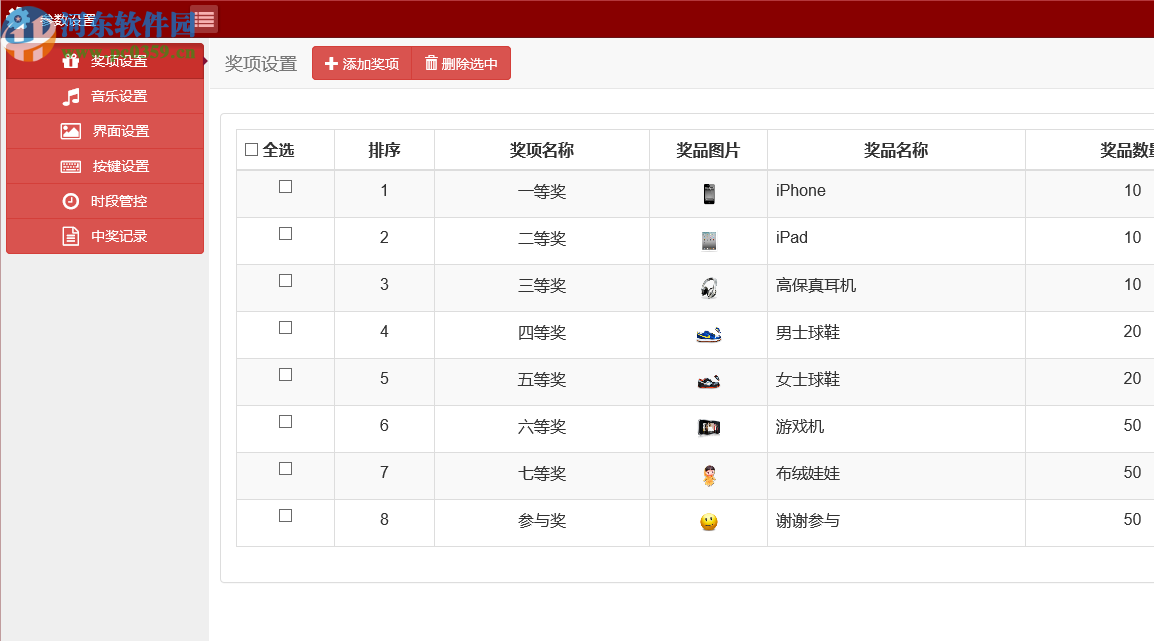Check the checkbox for the 参与奖 row
This screenshot has height=641, width=1154.
[x=285, y=514]
